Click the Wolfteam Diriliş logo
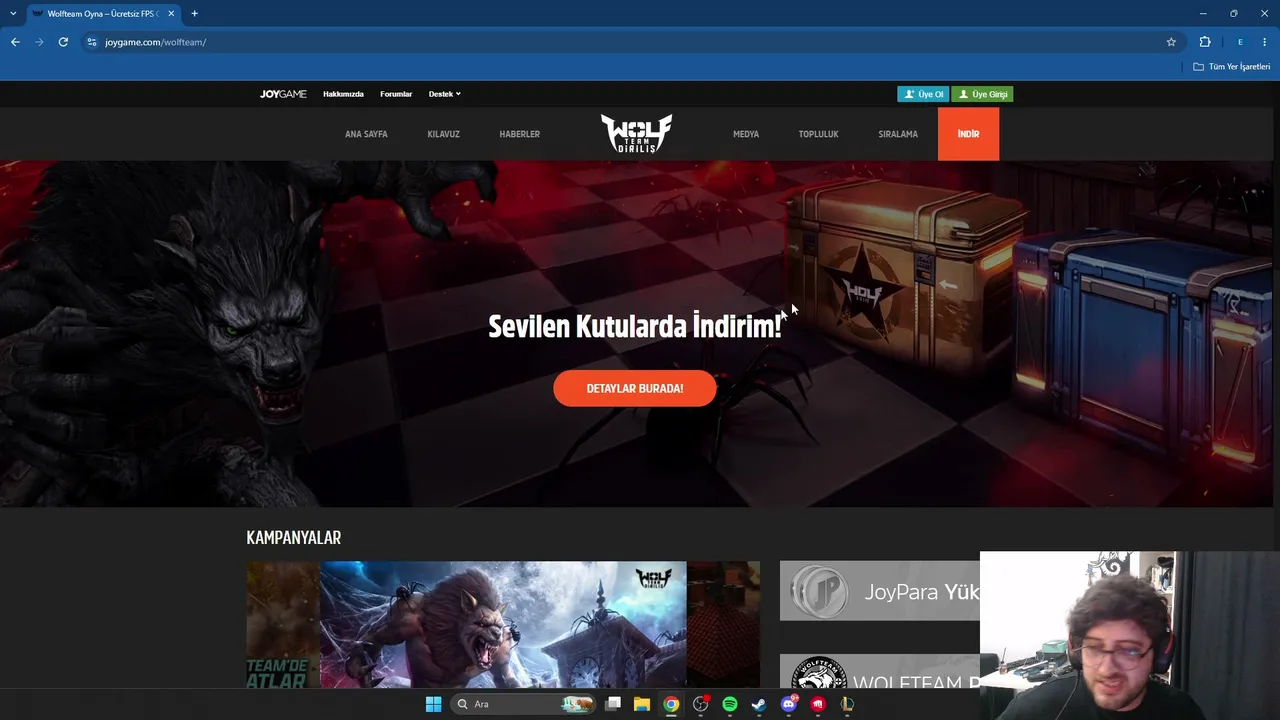The image size is (1280, 720). [636, 133]
